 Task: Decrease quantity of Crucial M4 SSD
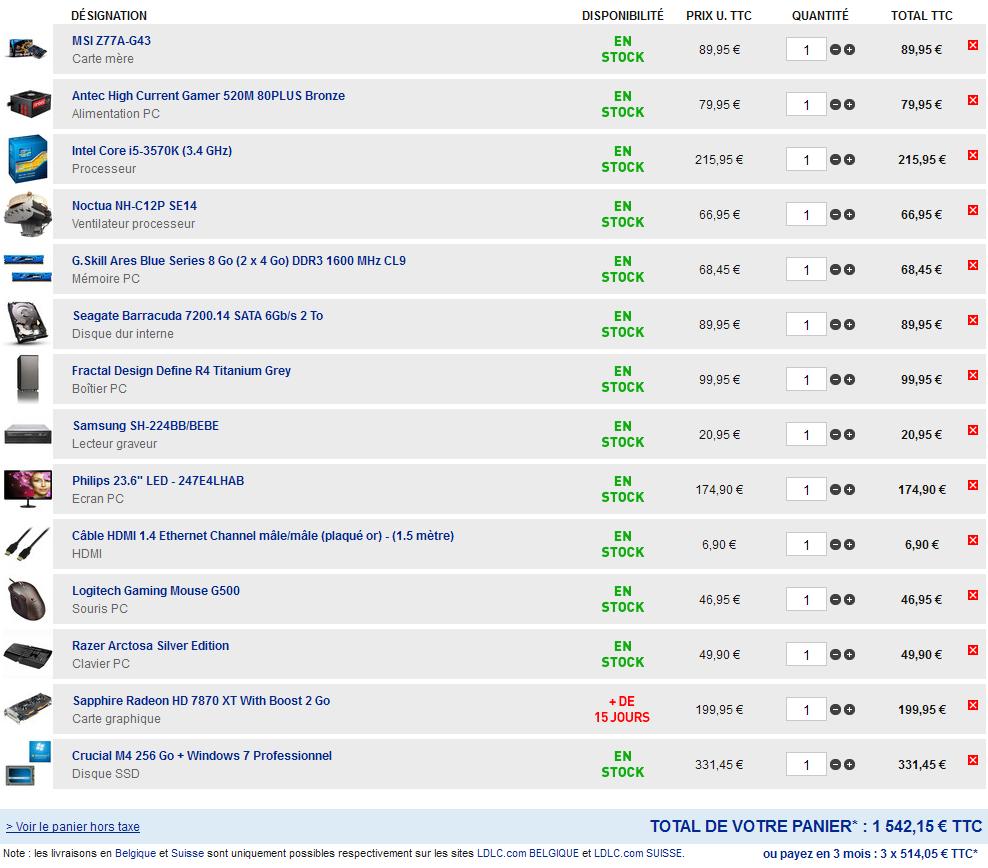pyautogui.click(x=836, y=764)
